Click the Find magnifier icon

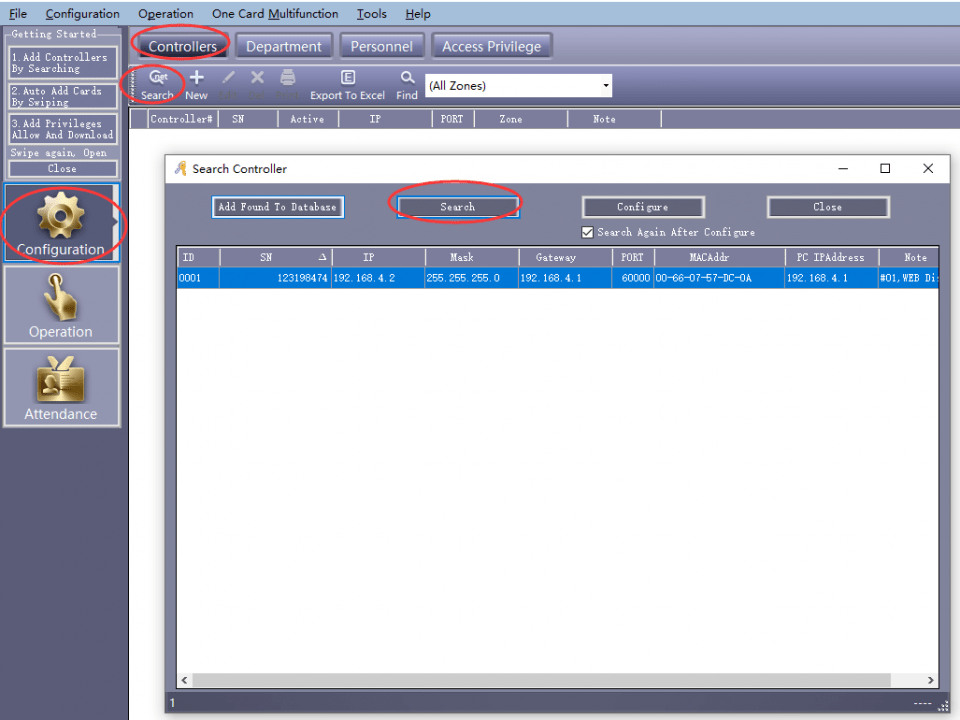[x=406, y=78]
